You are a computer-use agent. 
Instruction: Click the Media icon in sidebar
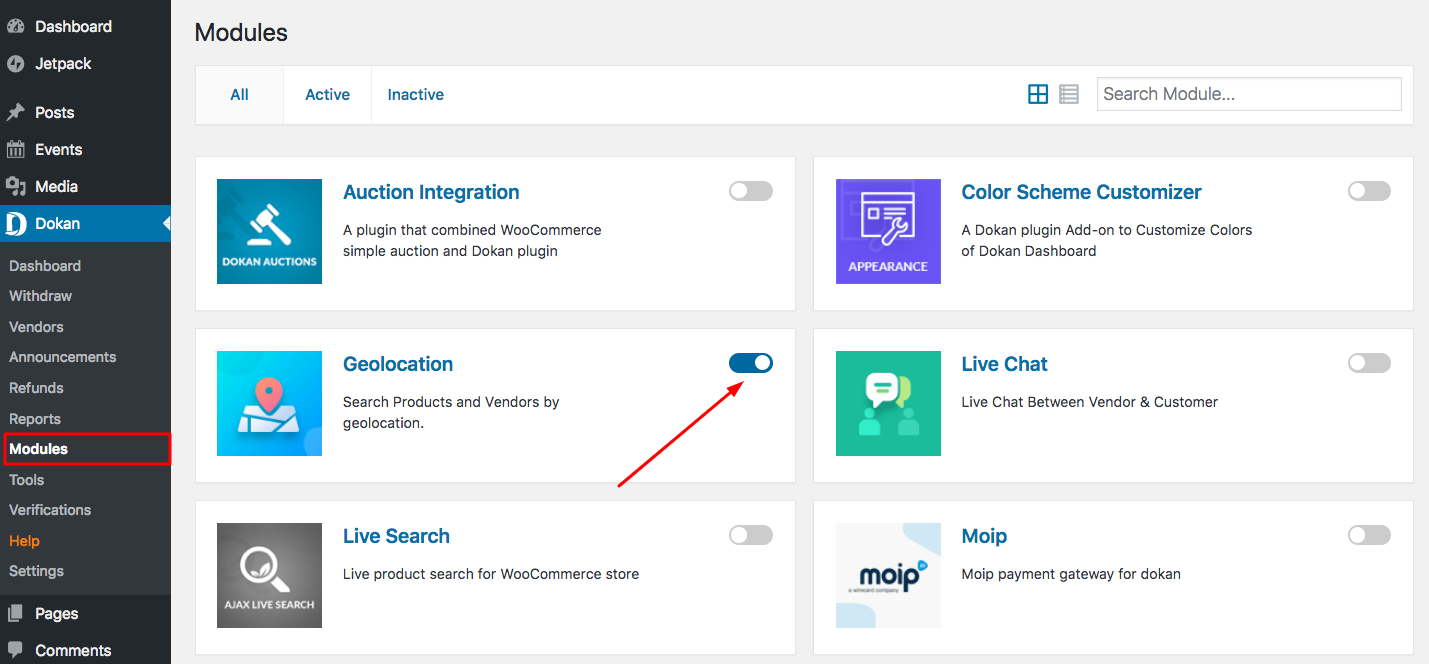point(15,187)
